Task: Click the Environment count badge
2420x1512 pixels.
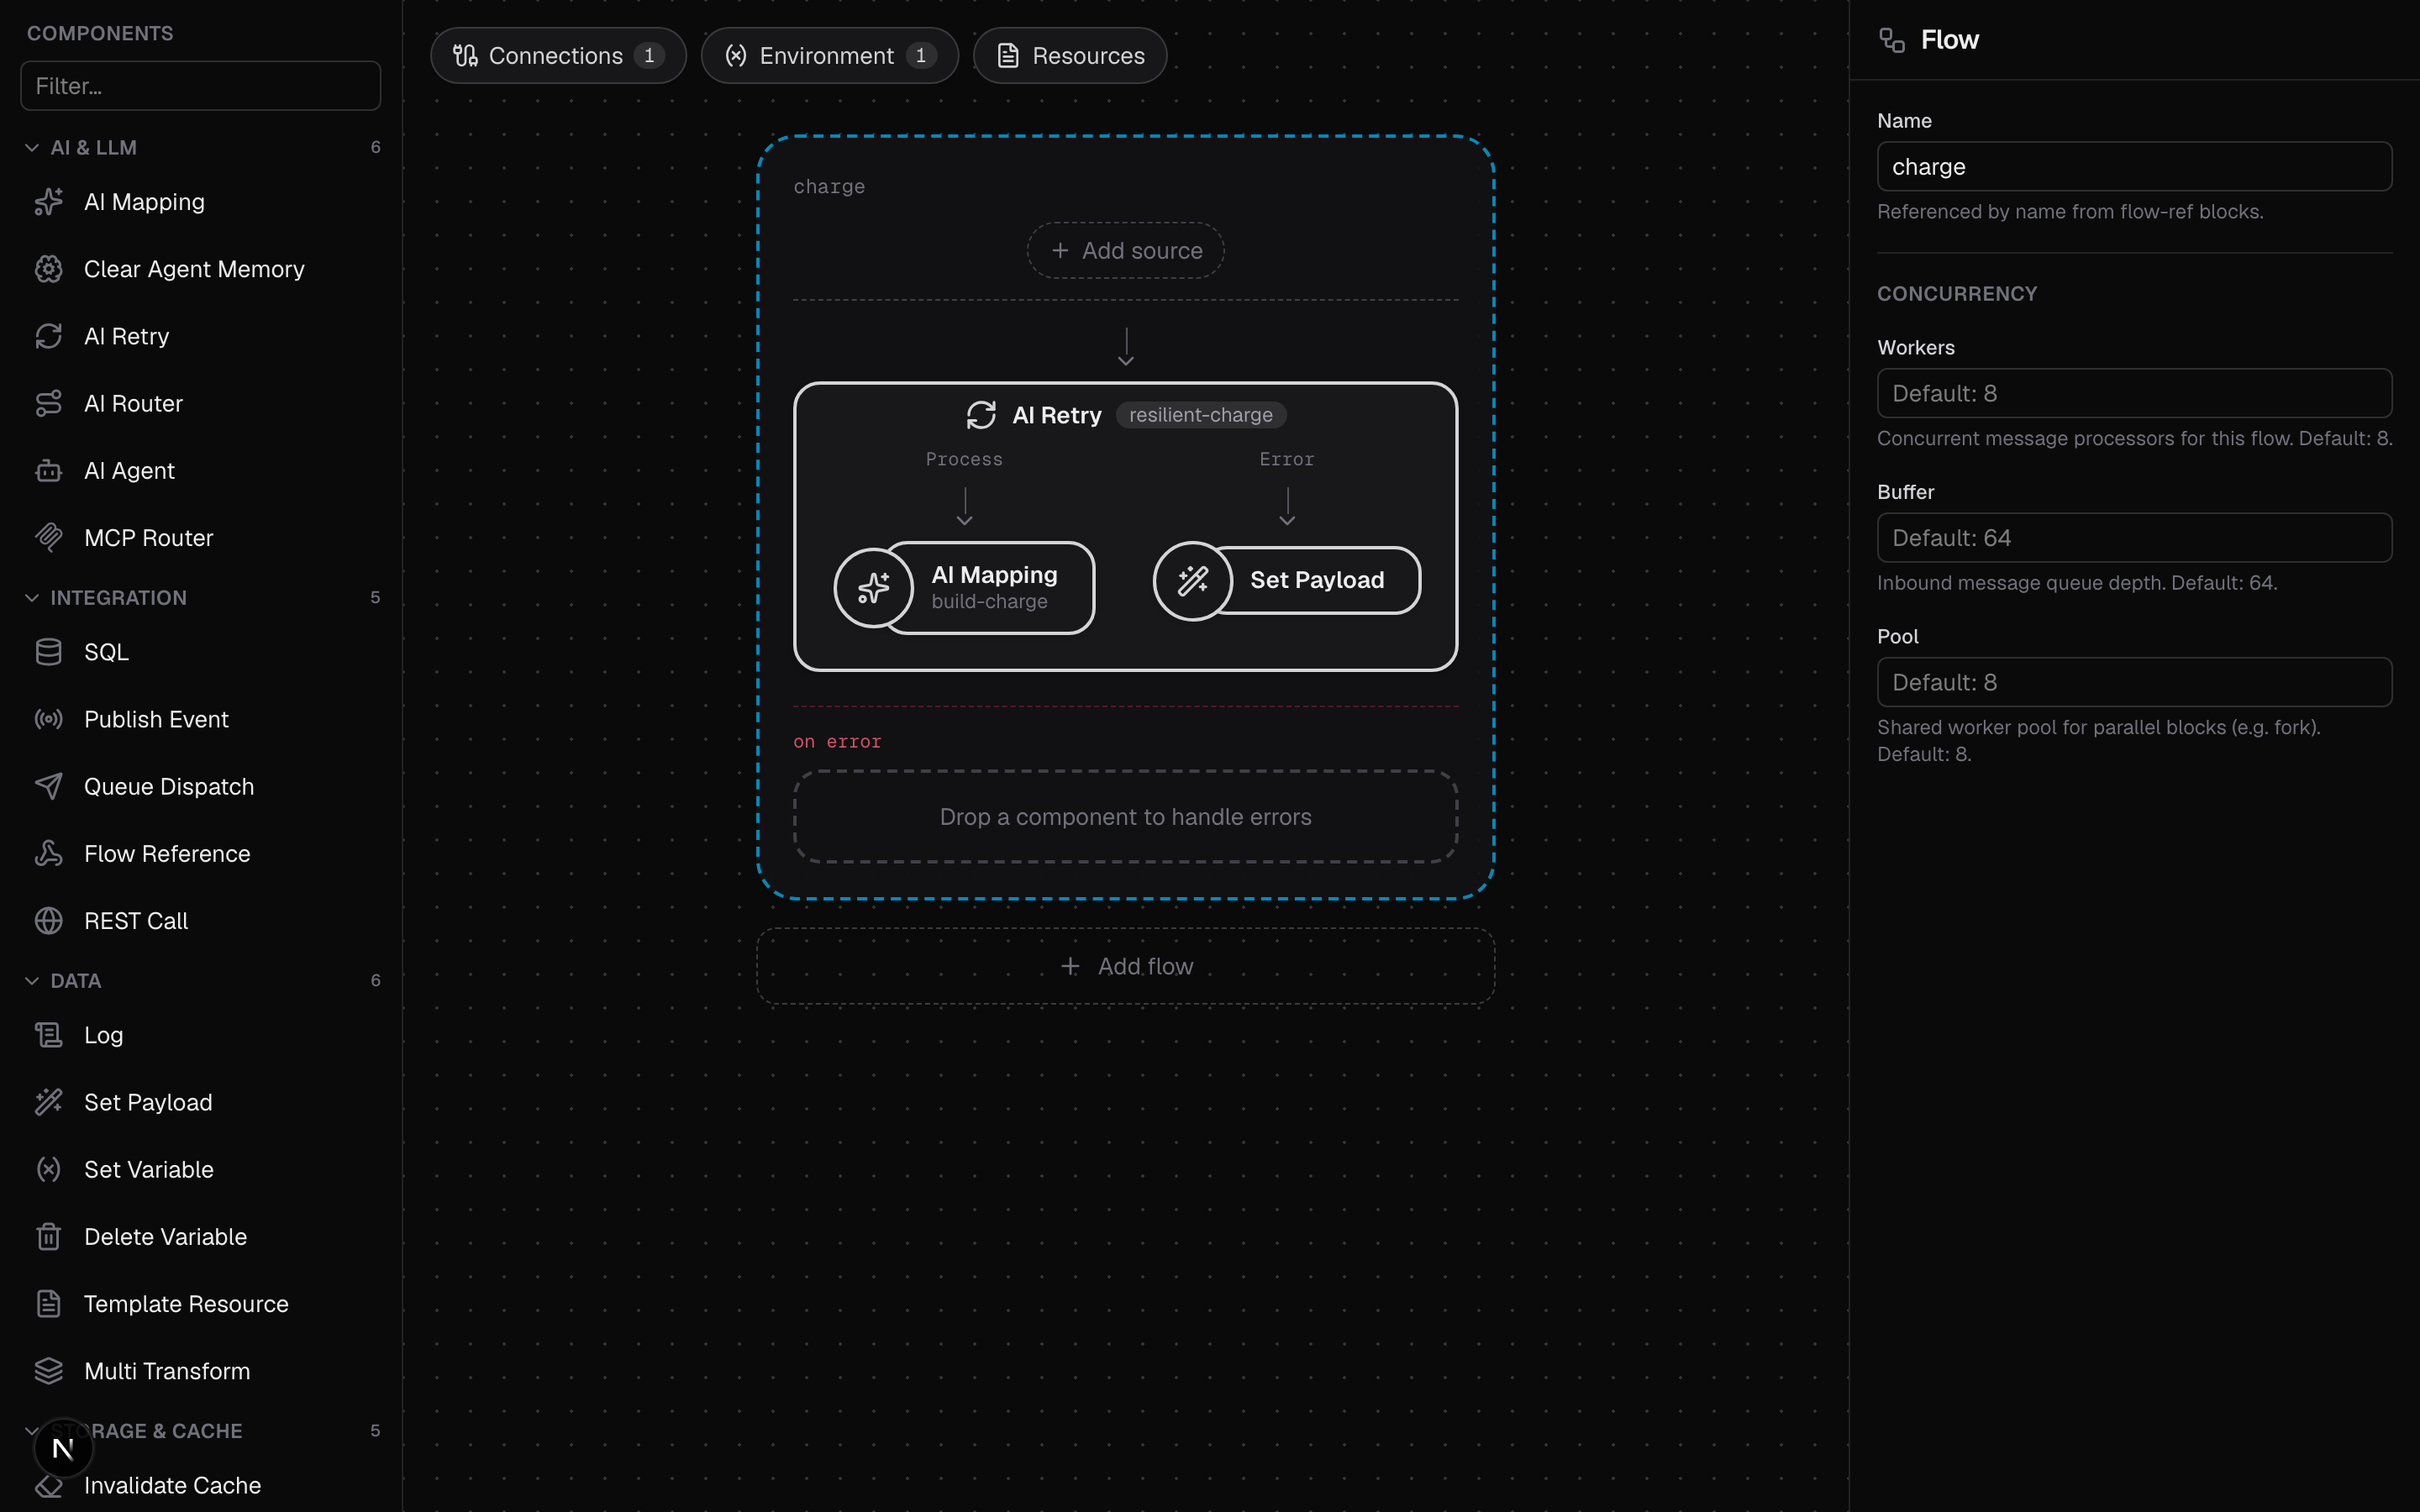Action: [920, 56]
